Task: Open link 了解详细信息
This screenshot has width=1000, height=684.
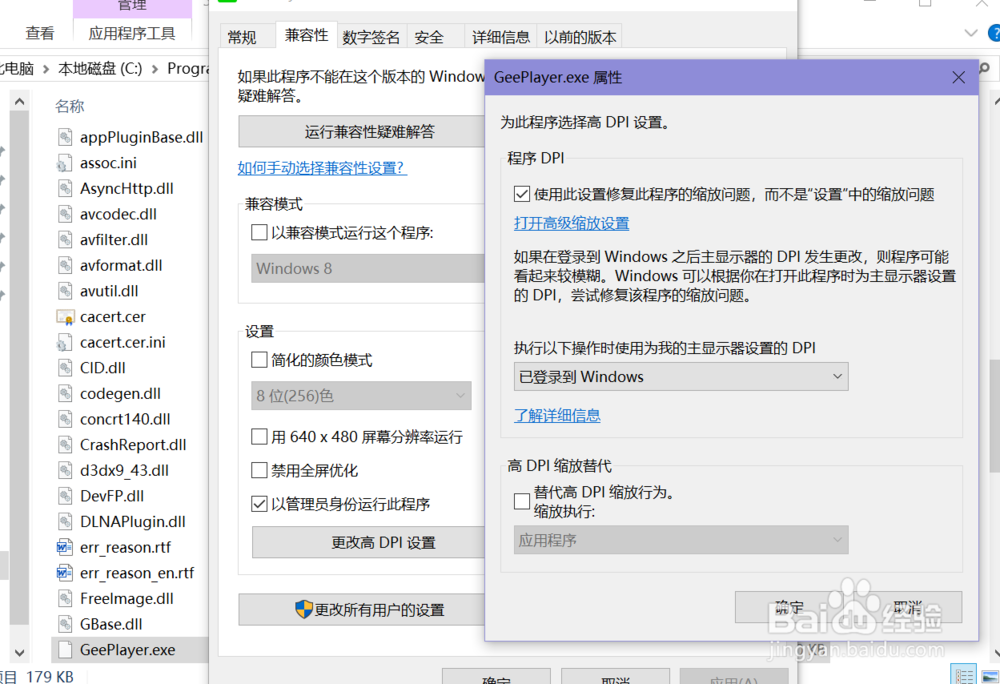Action: 557,416
